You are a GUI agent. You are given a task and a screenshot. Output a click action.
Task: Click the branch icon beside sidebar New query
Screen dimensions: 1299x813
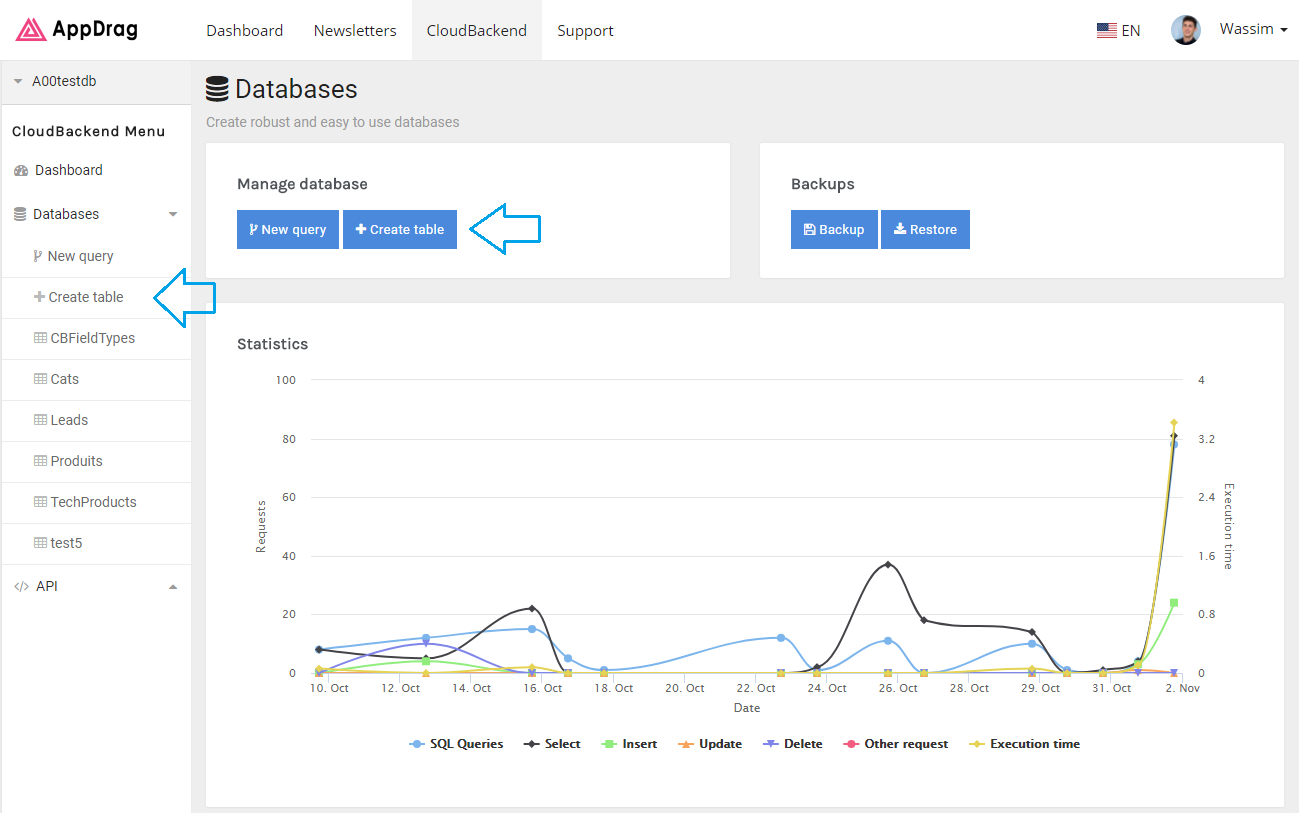click(x=38, y=256)
